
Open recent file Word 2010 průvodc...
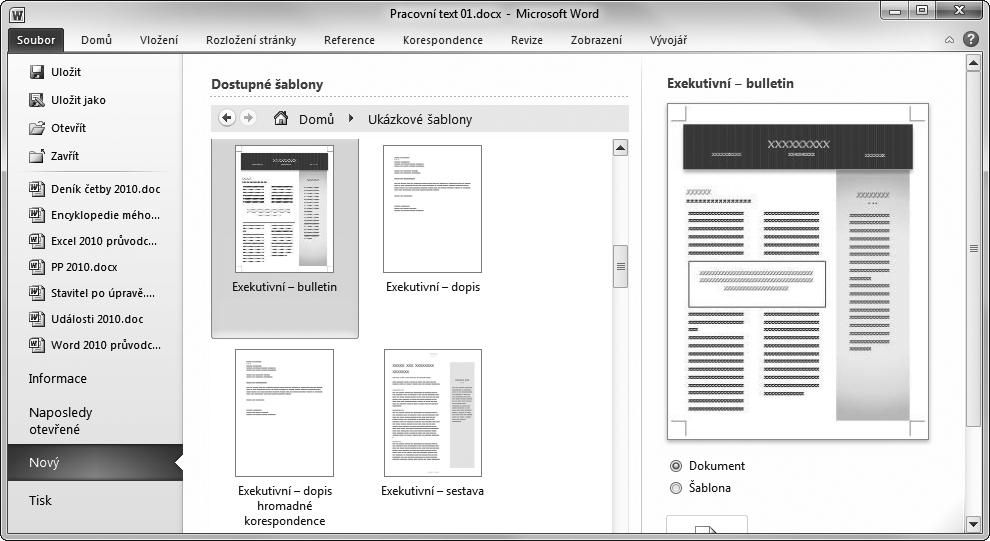pyautogui.click(x=105, y=345)
